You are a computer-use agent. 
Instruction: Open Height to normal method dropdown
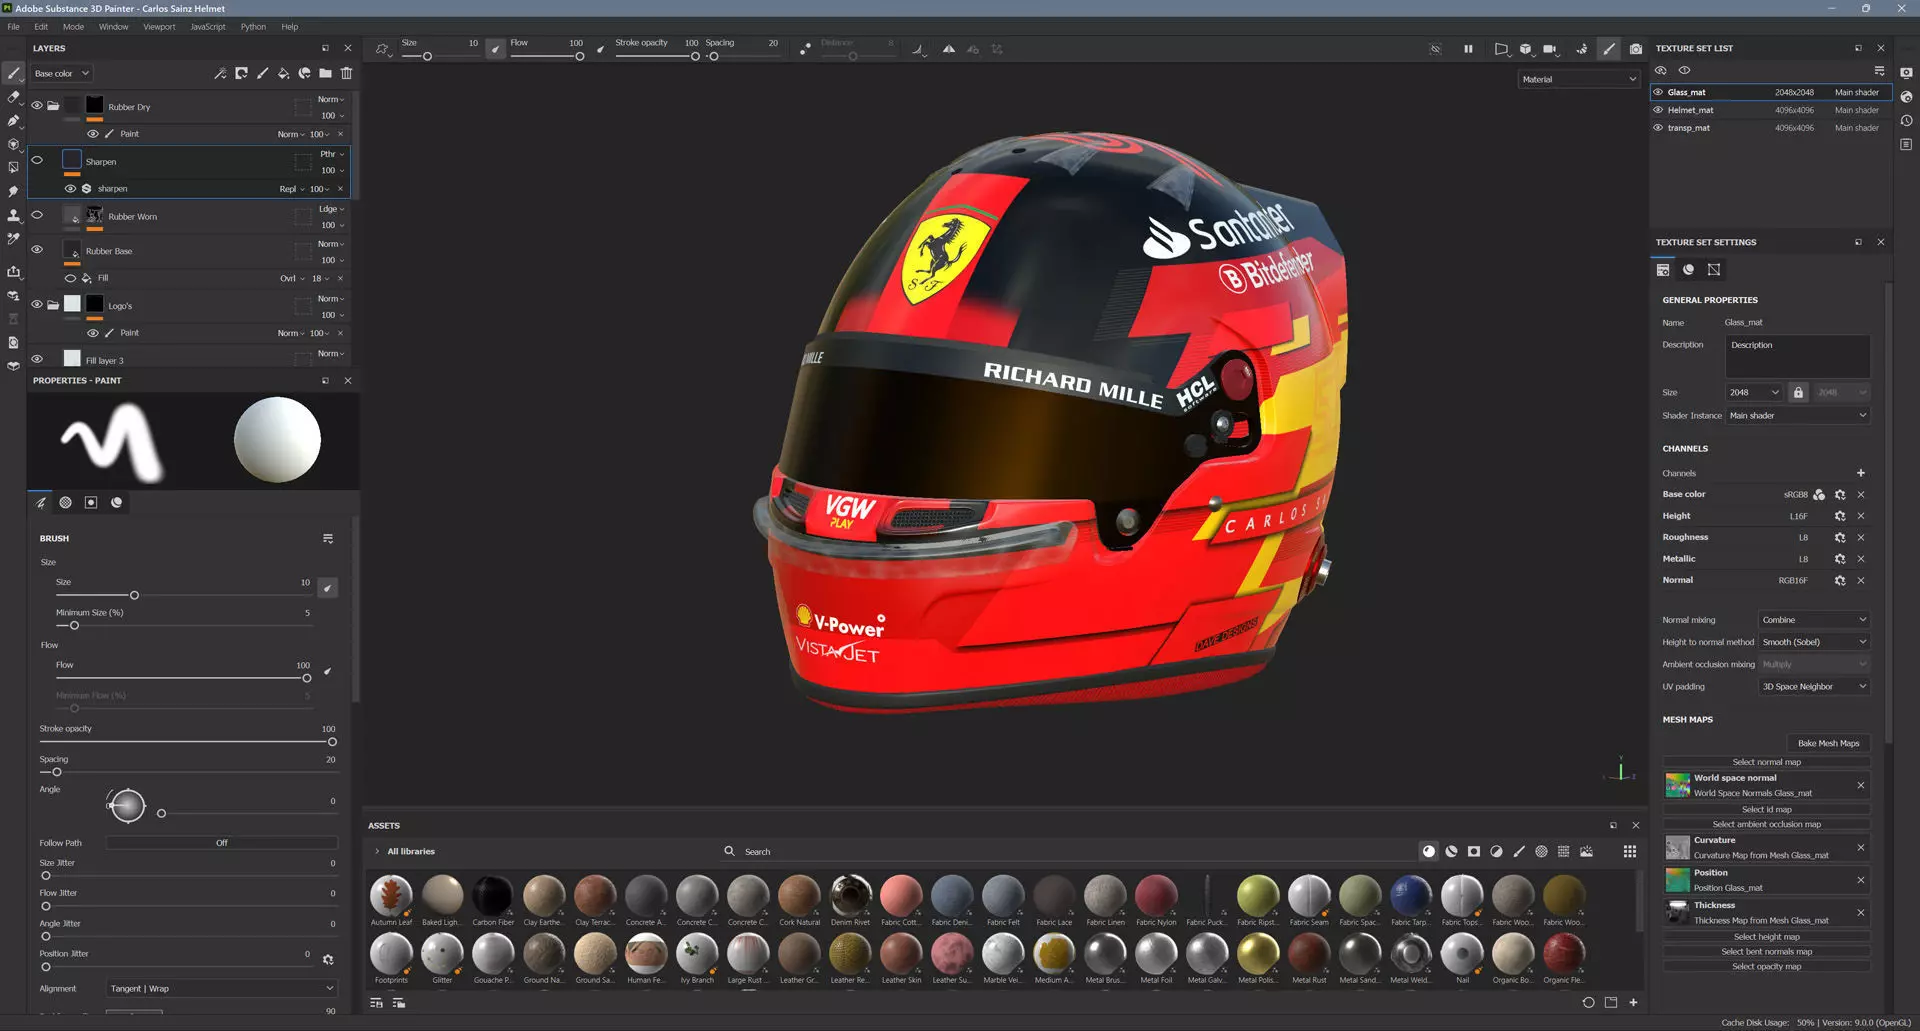pyautogui.click(x=1814, y=642)
